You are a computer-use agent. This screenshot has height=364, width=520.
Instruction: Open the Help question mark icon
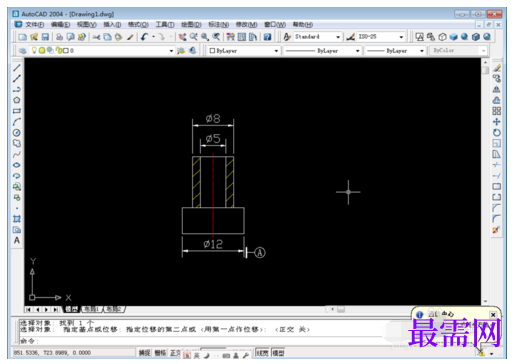[267, 37]
